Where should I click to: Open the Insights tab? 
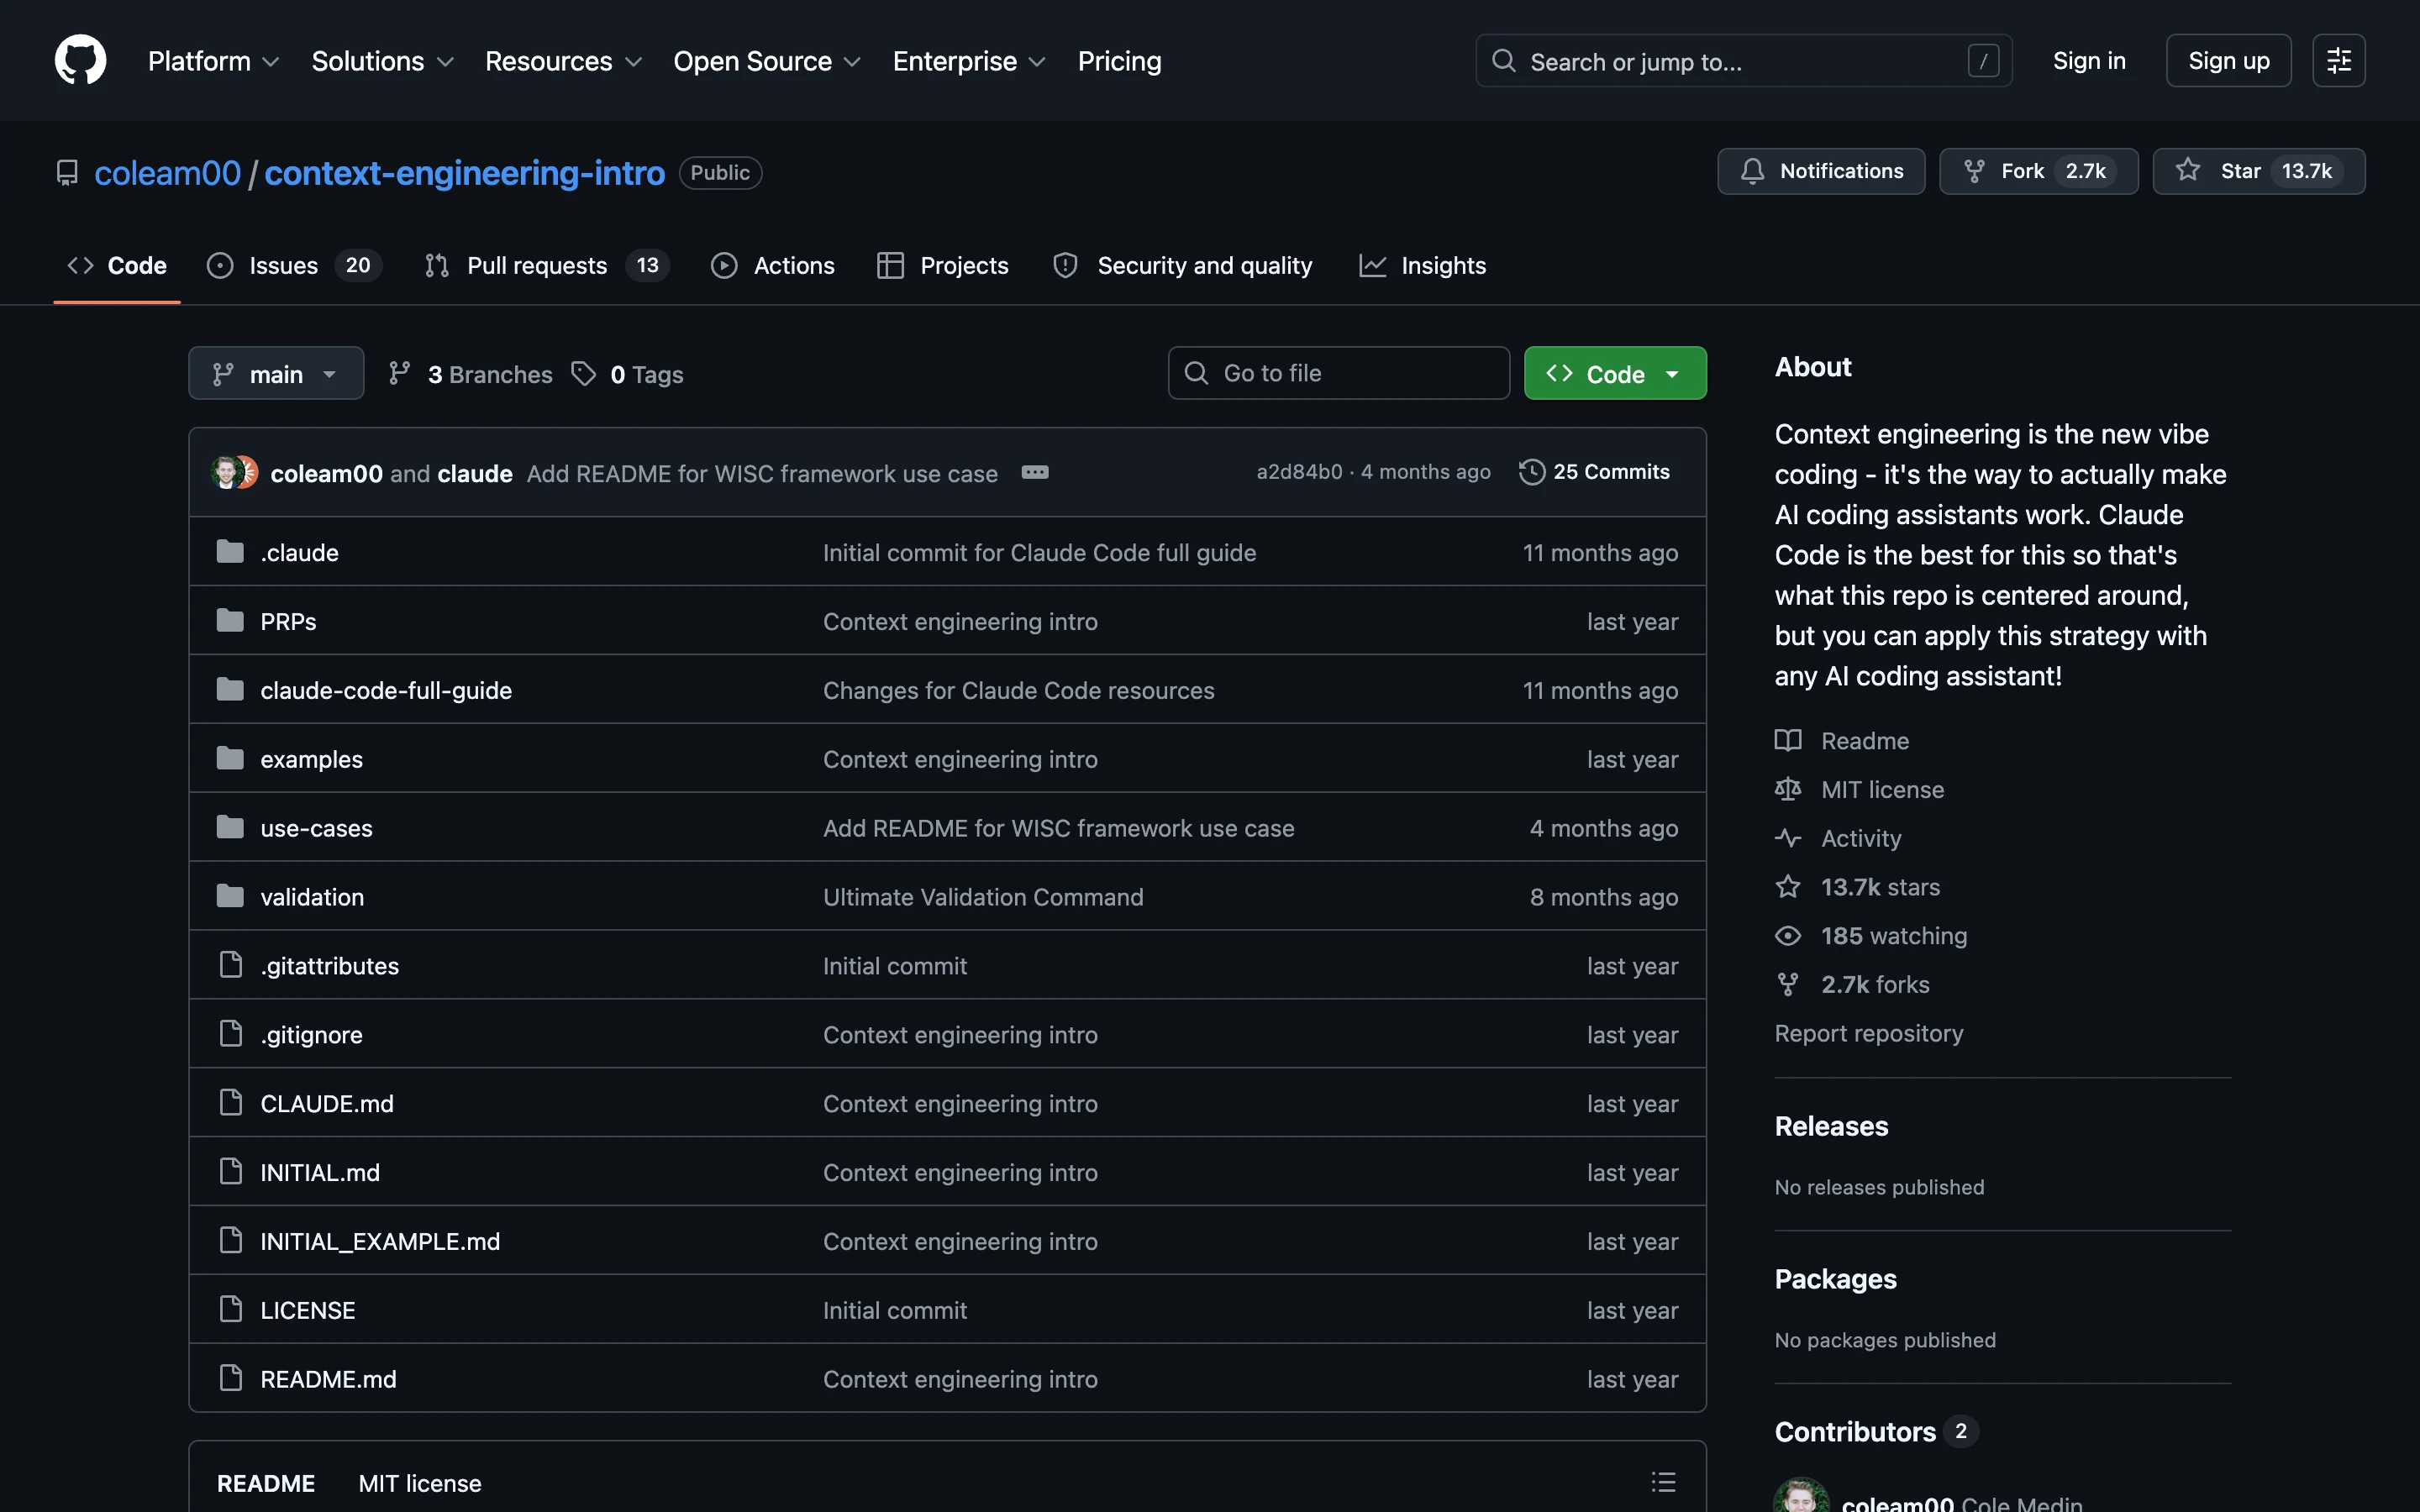[1422, 265]
